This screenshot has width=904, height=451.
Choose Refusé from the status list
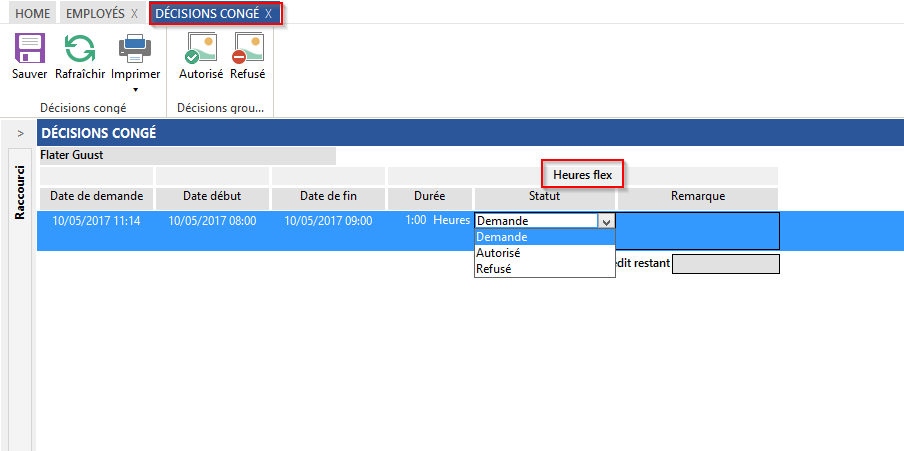[544, 269]
